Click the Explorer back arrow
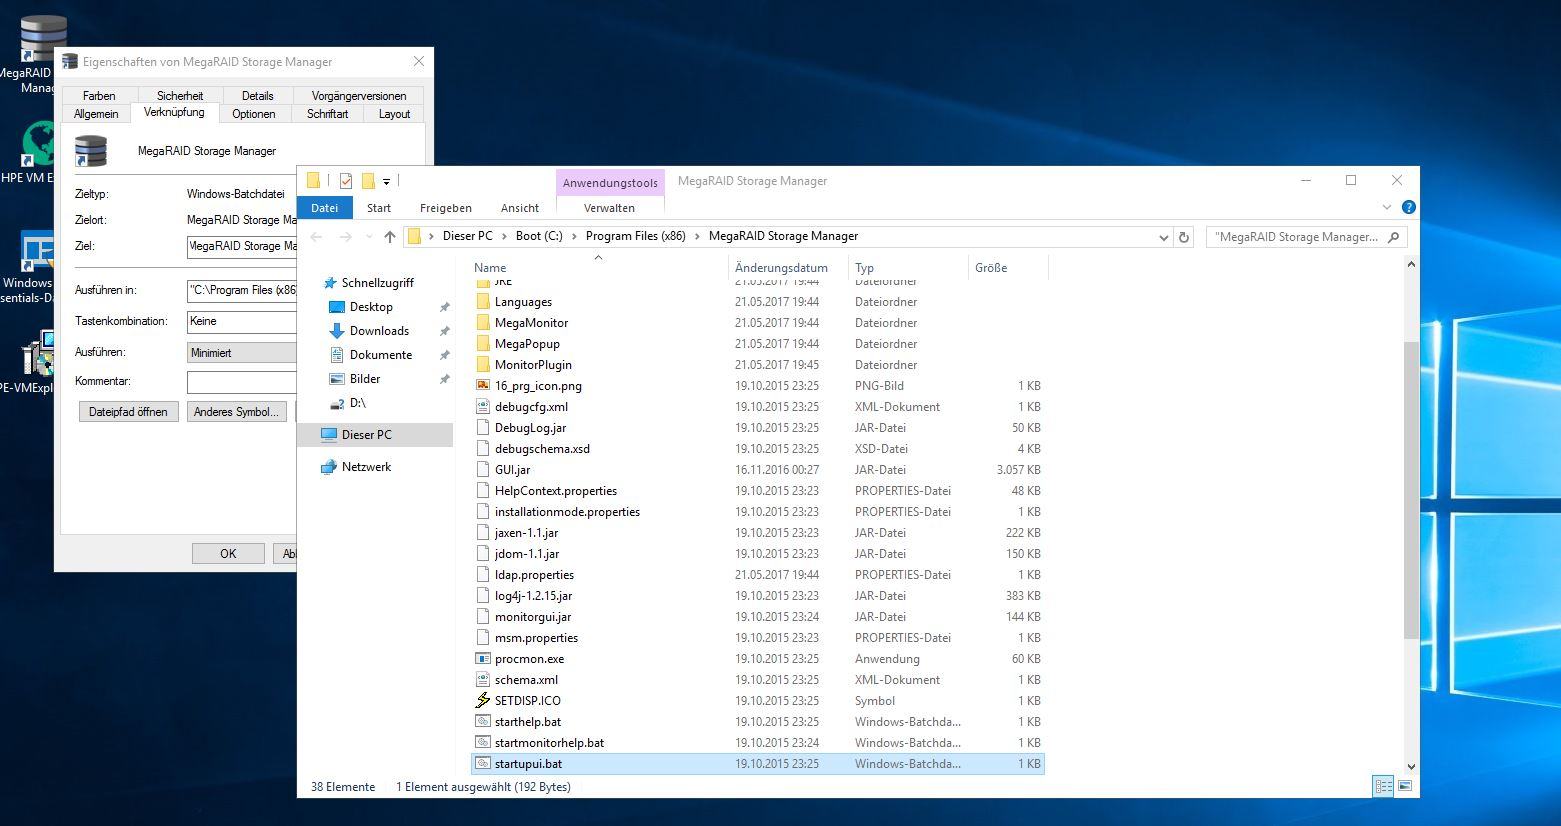The image size is (1561, 826). [317, 237]
